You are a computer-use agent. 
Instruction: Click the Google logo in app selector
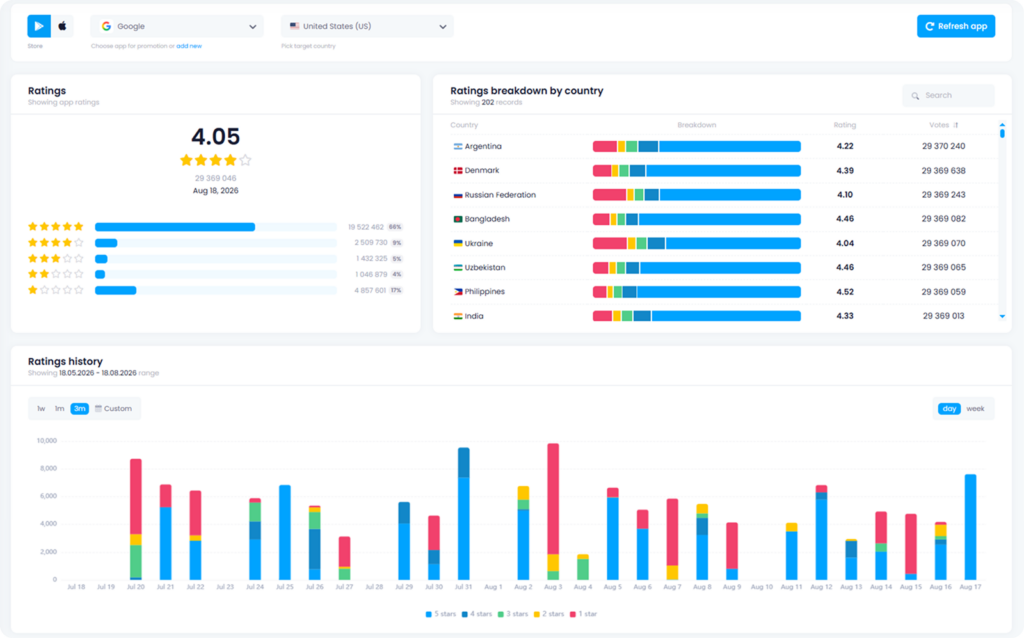[x=106, y=26]
